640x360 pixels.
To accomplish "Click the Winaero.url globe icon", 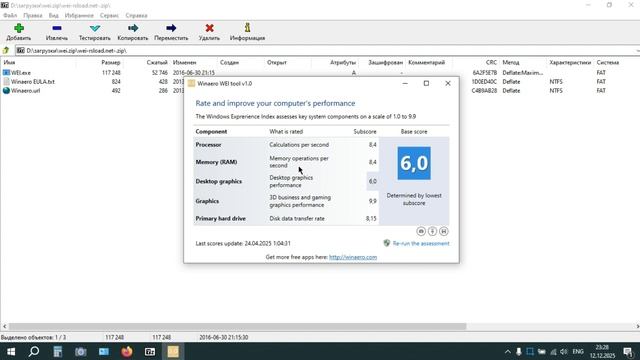I will coord(6,91).
